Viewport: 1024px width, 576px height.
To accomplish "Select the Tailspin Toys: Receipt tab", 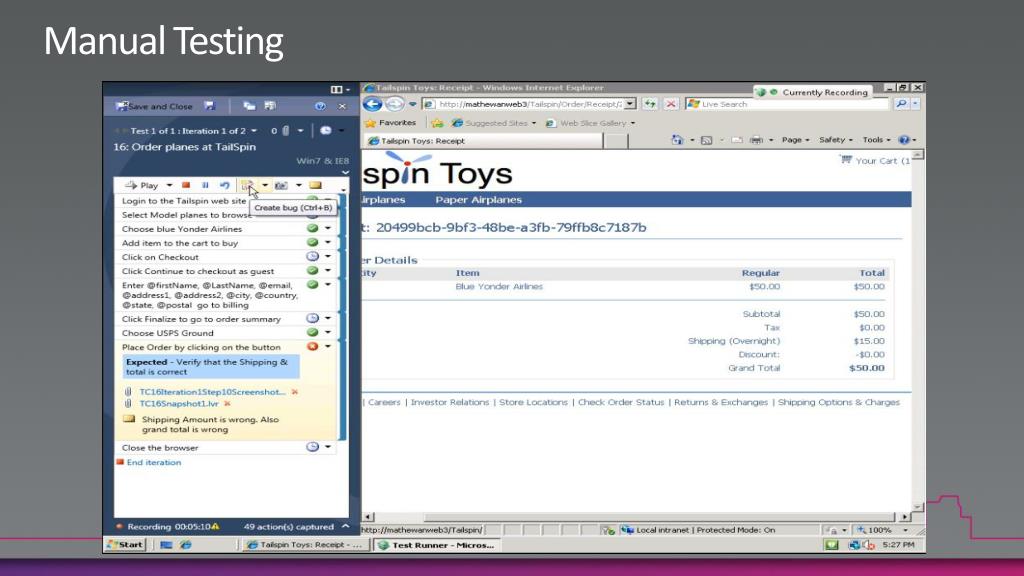I will (483, 140).
